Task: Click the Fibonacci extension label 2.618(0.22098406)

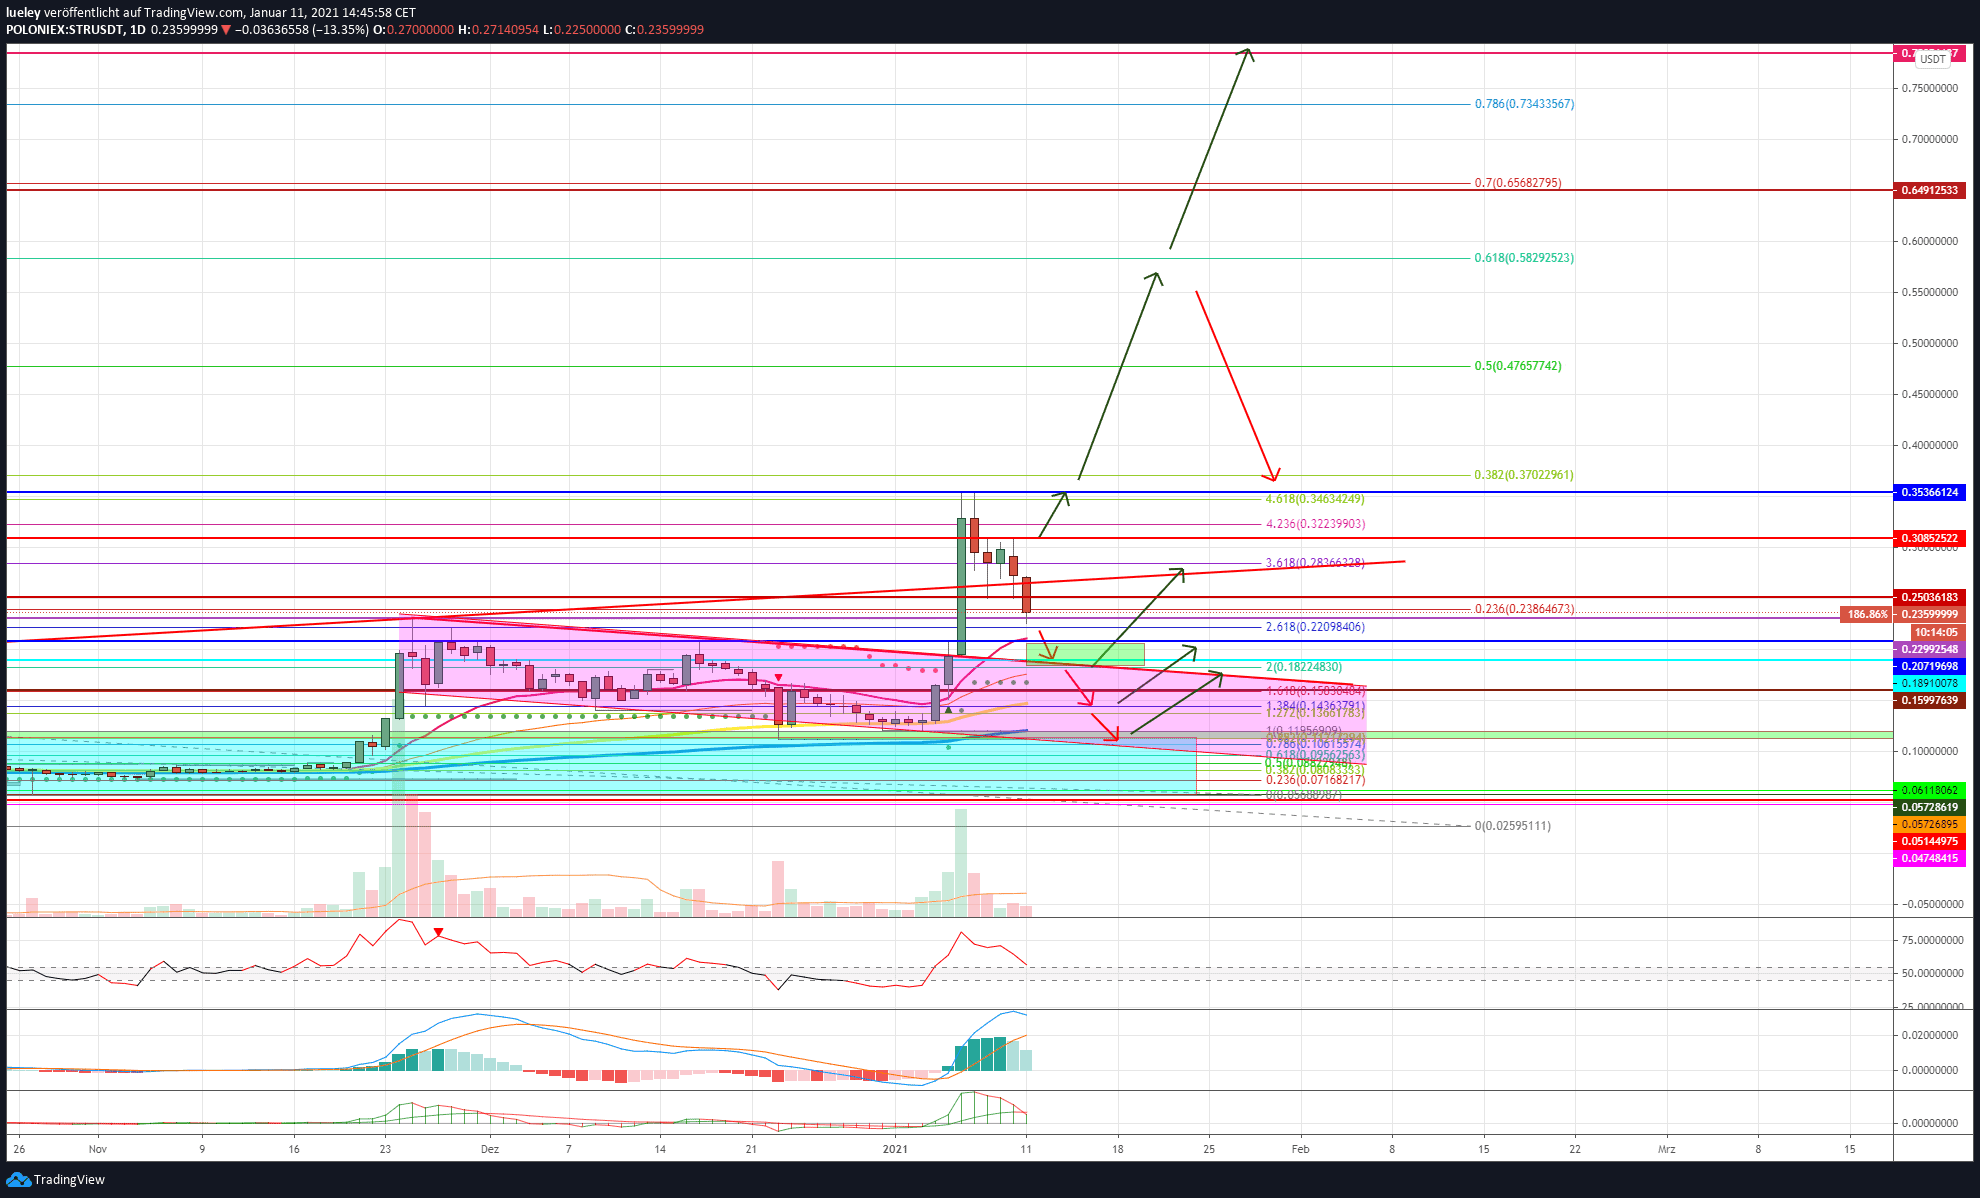Action: (x=1315, y=627)
